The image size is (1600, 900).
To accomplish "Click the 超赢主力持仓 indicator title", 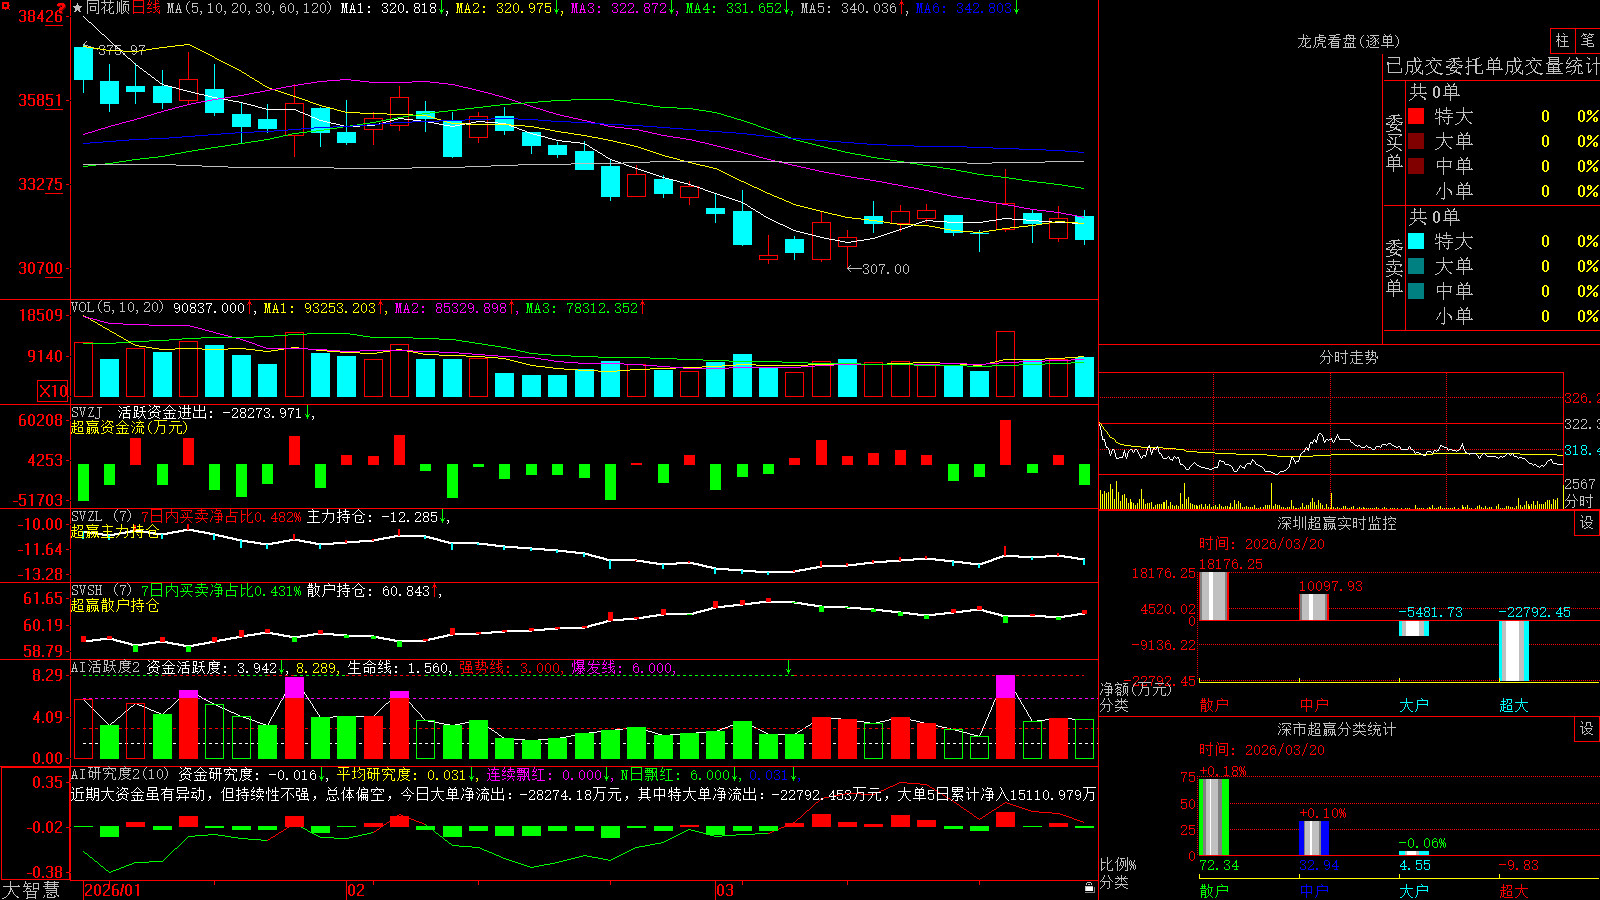I will click(x=115, y=531).
